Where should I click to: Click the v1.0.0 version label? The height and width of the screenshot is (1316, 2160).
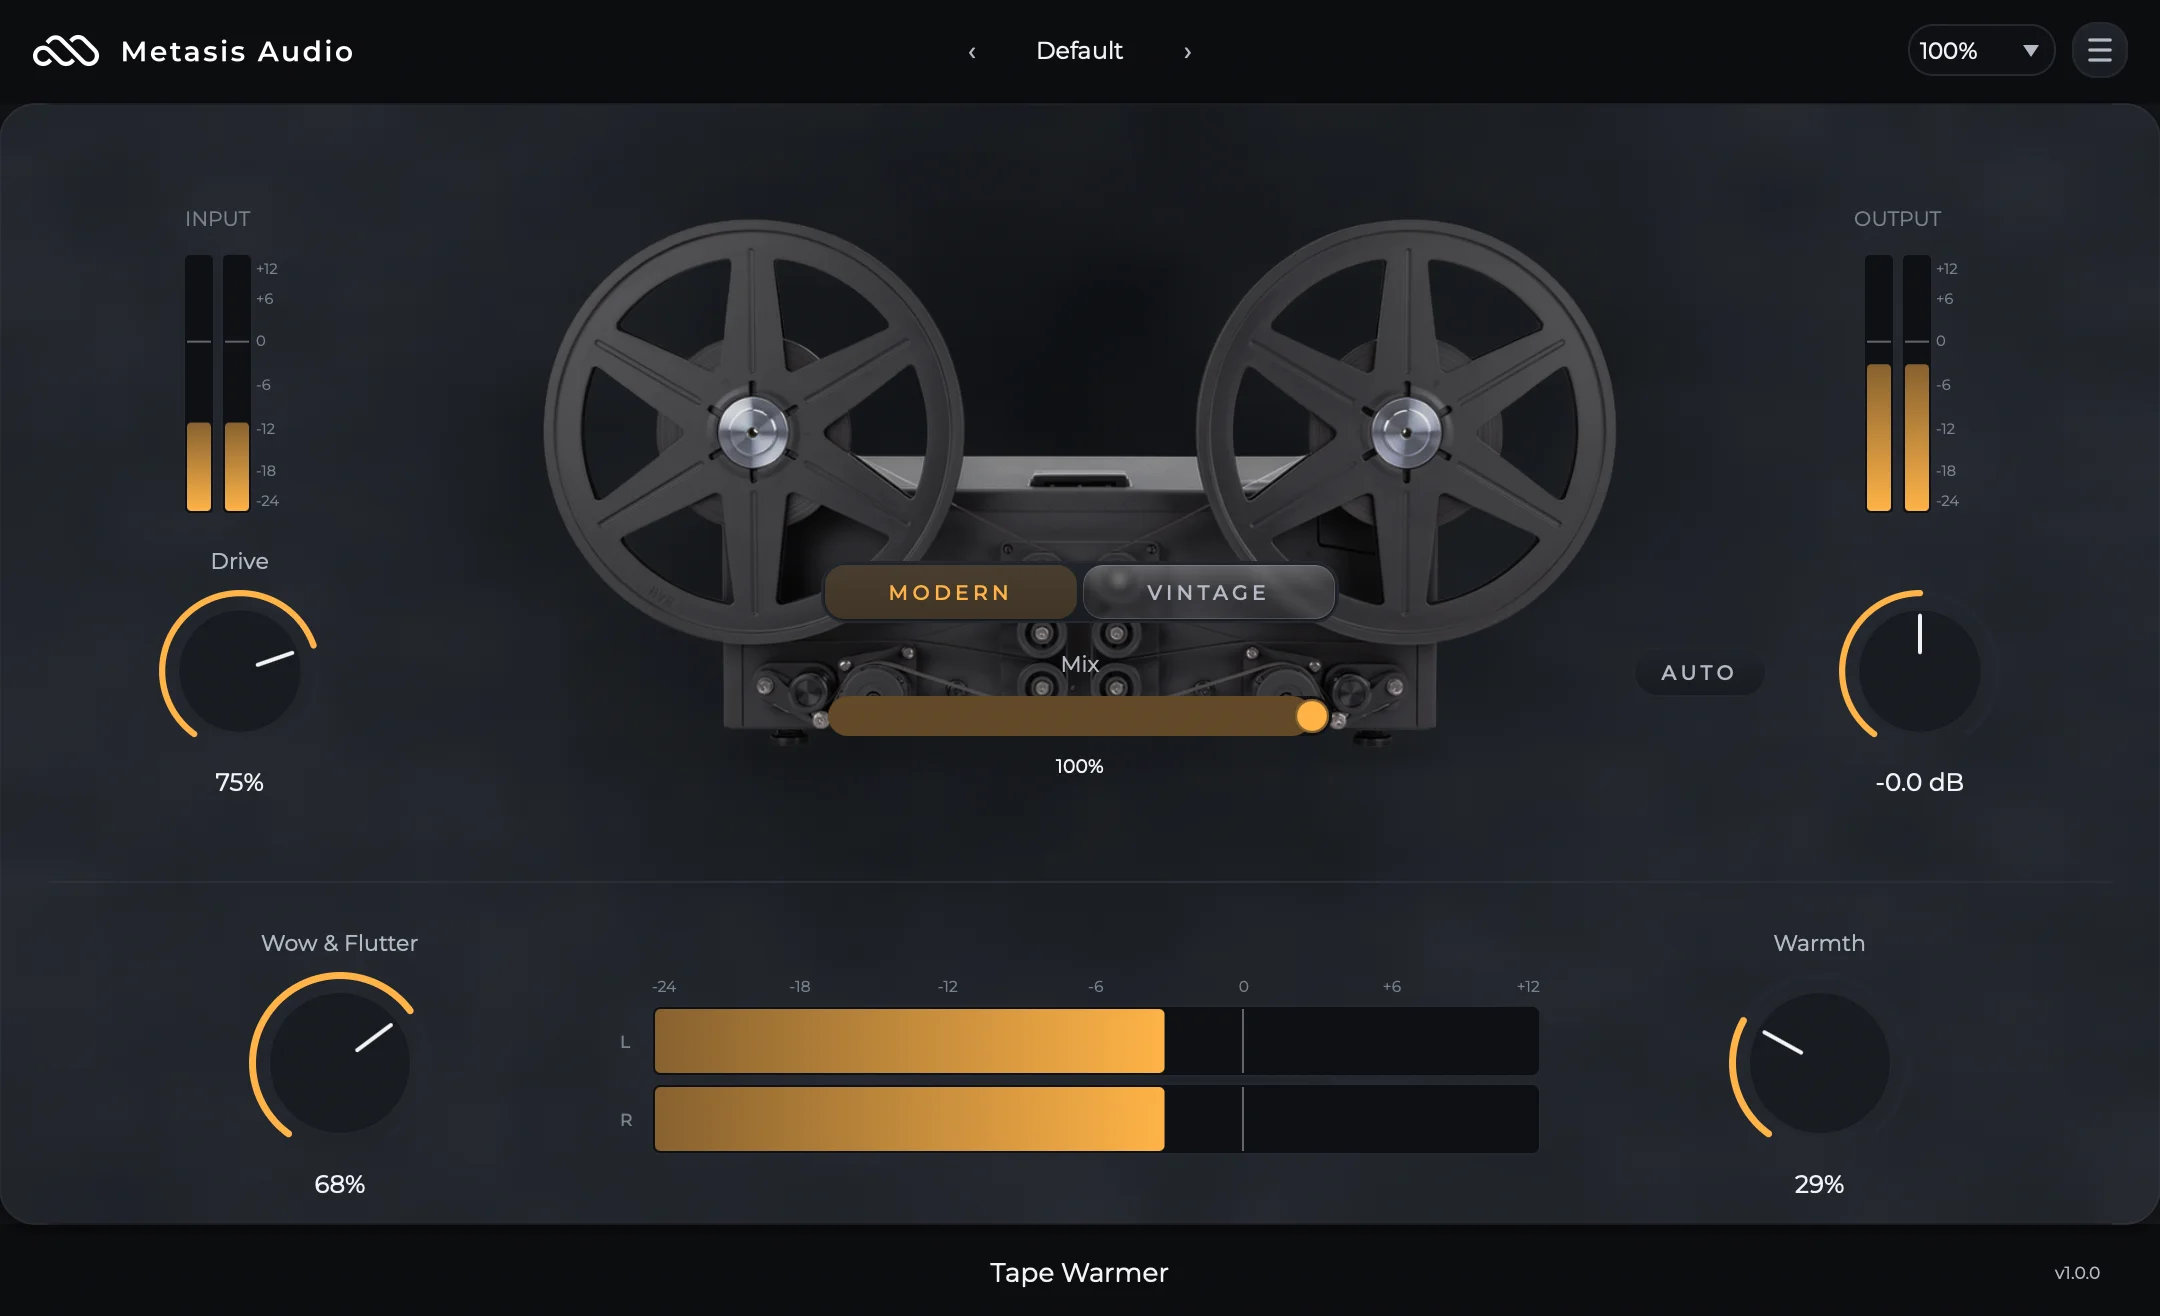2077,1273
